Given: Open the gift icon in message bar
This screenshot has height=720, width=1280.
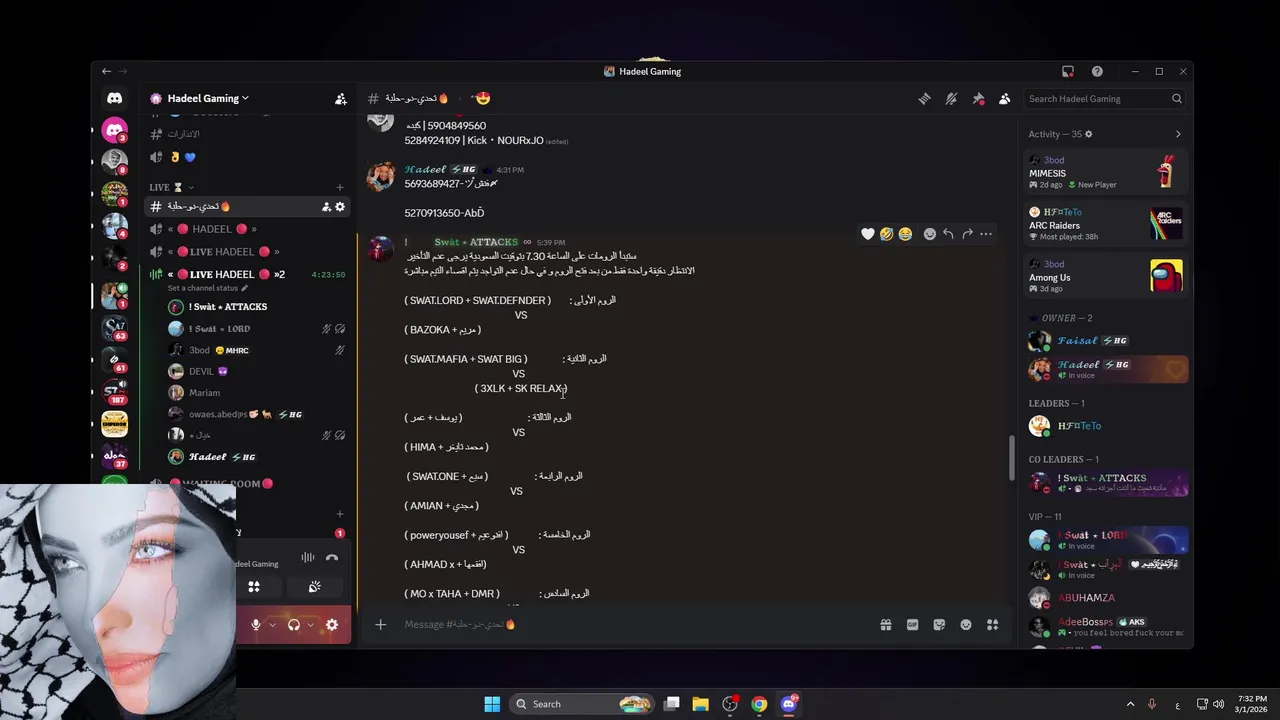Looking at the screenshot, I should point(886,624).
